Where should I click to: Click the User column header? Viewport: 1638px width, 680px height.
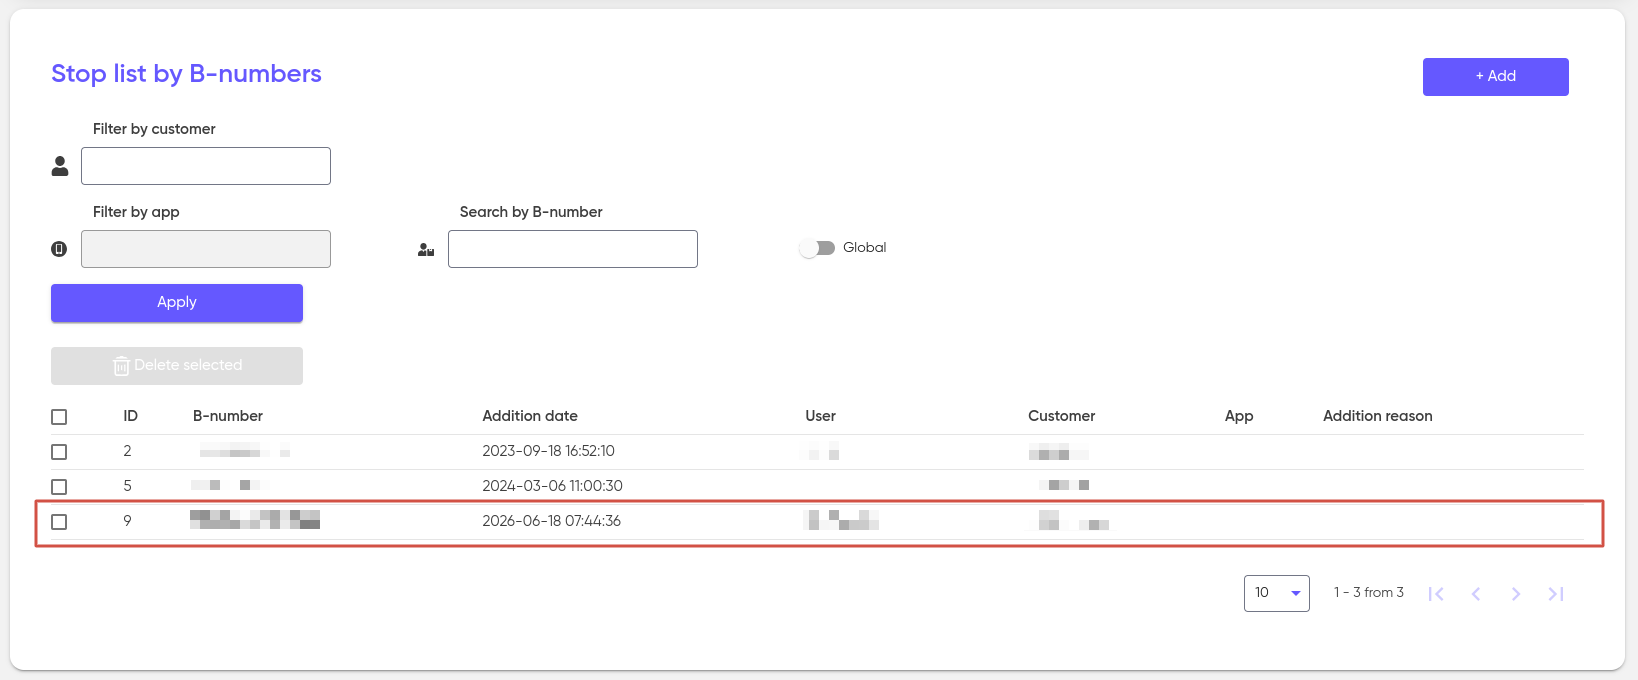pos(820,416)
